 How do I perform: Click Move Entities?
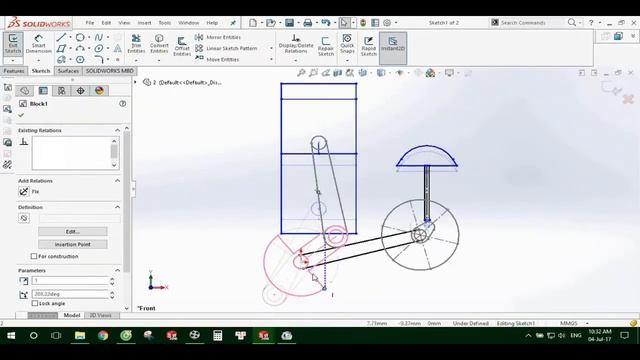[217, 59]
